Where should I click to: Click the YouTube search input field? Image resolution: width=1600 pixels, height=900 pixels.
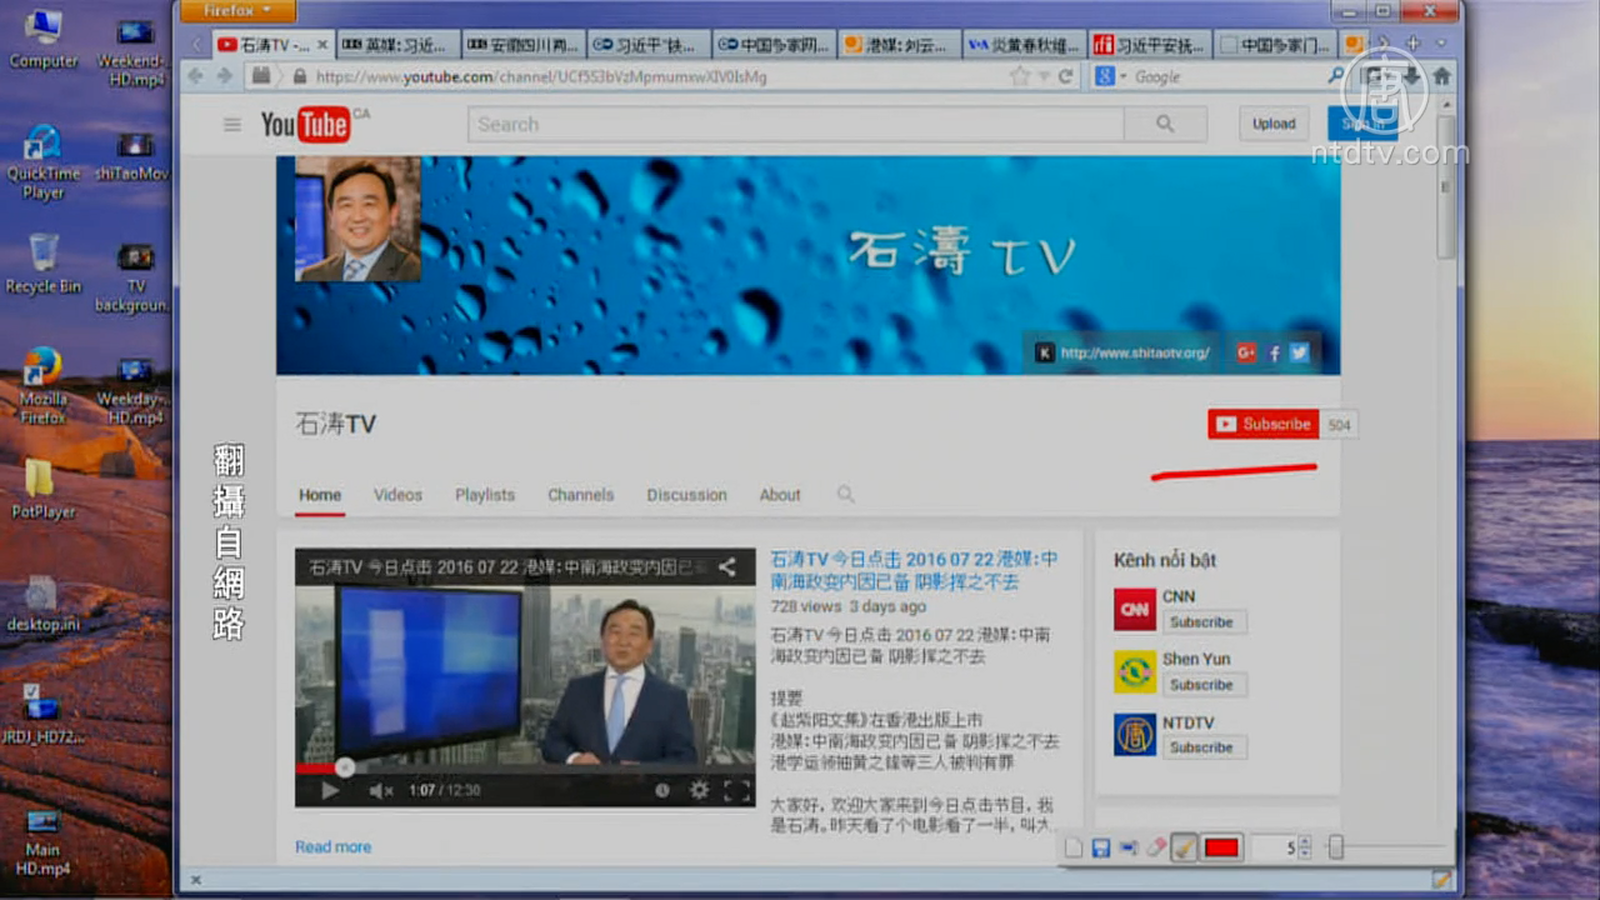point(795,124)
